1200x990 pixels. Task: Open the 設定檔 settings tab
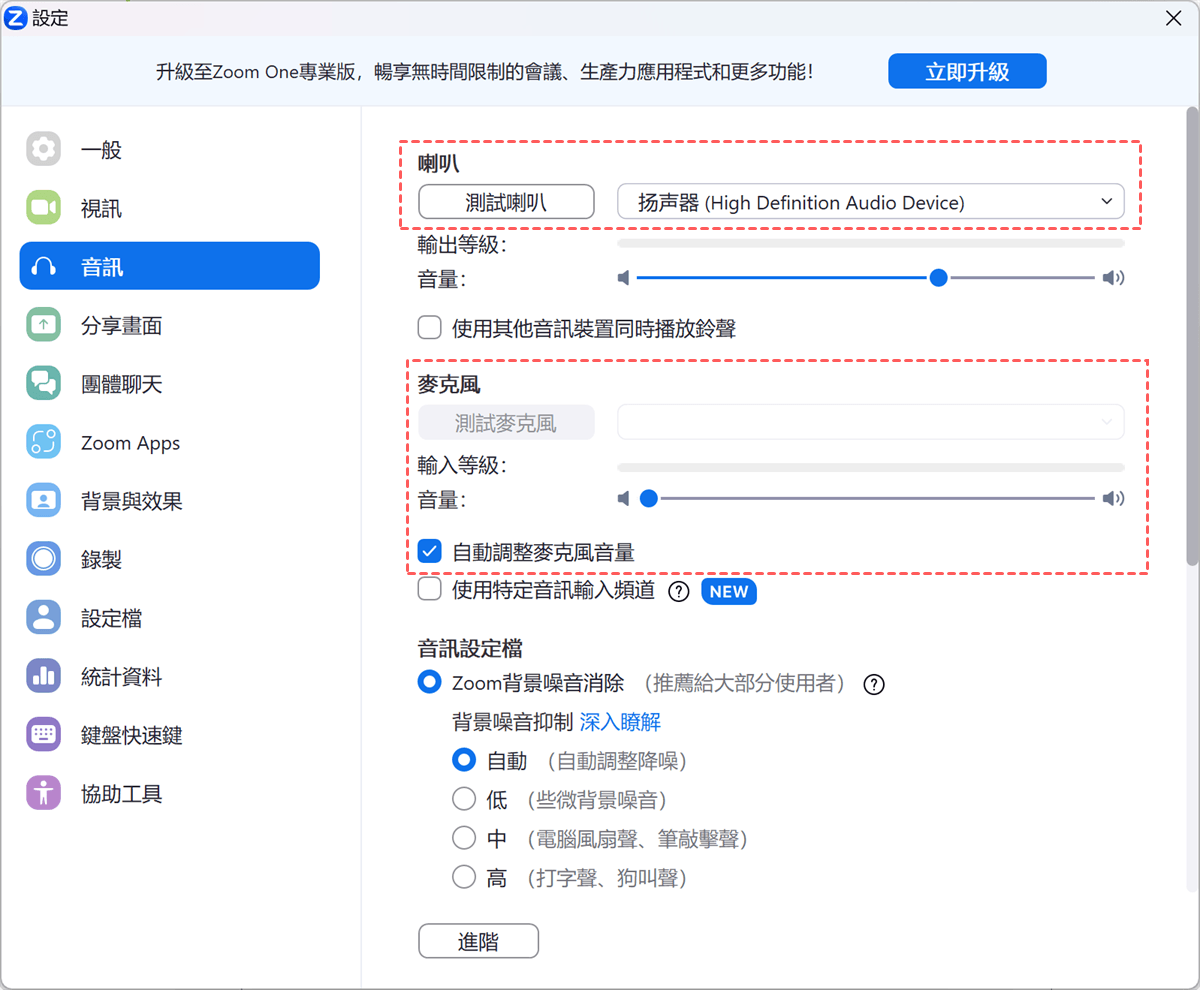pyautogui.click(x=170, y=618)
